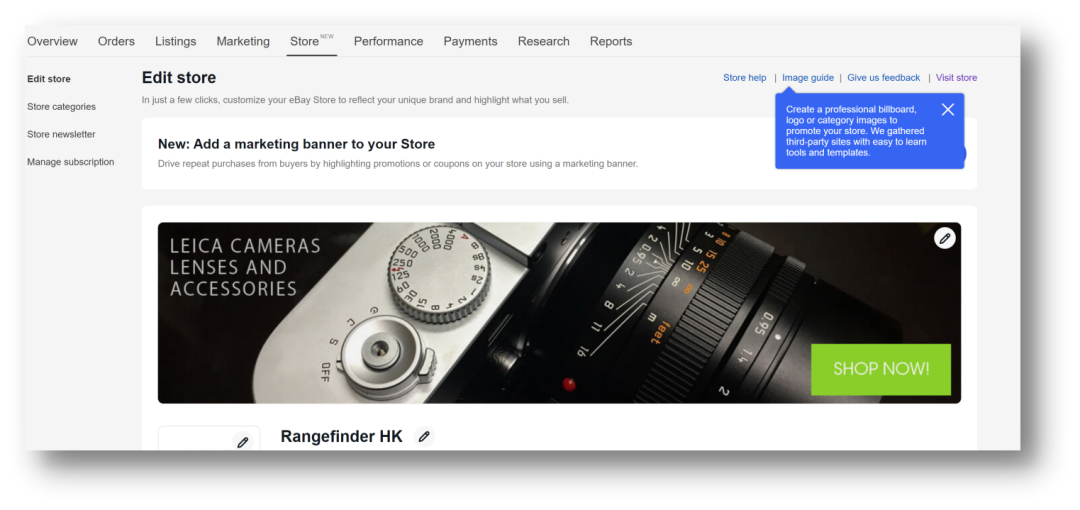Viewport: 1080px width, 510px height.
Task: Edit the store logo using pencil icon
Action: point(242,441)
